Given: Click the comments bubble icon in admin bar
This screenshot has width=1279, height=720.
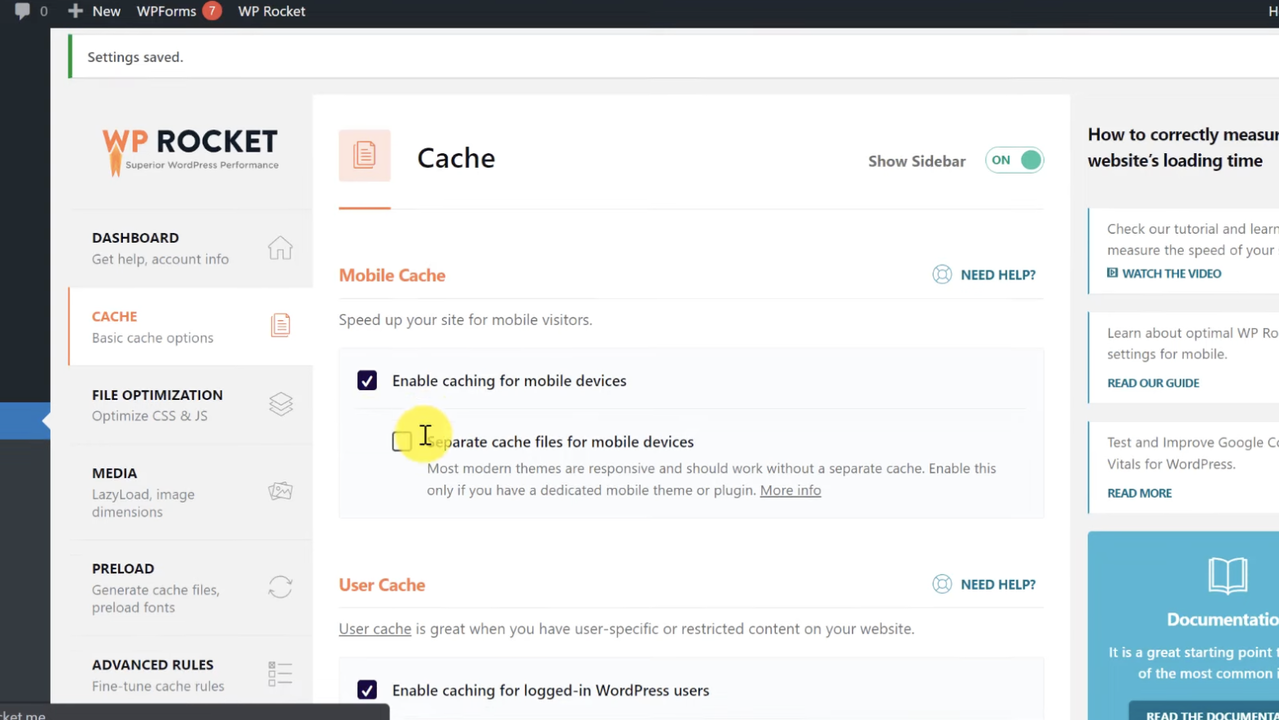Looking at the screenshot, I should point(22,11).
